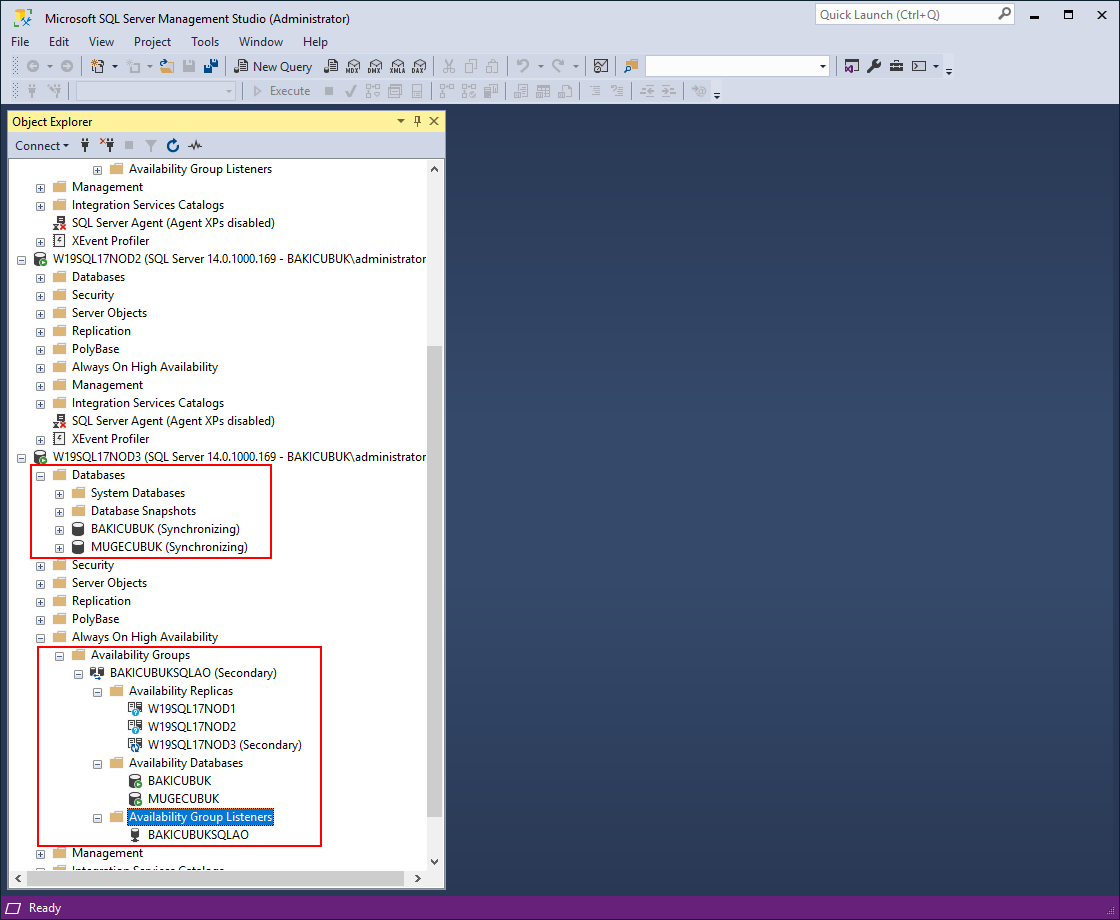Open the View menu

click(101, 41)
